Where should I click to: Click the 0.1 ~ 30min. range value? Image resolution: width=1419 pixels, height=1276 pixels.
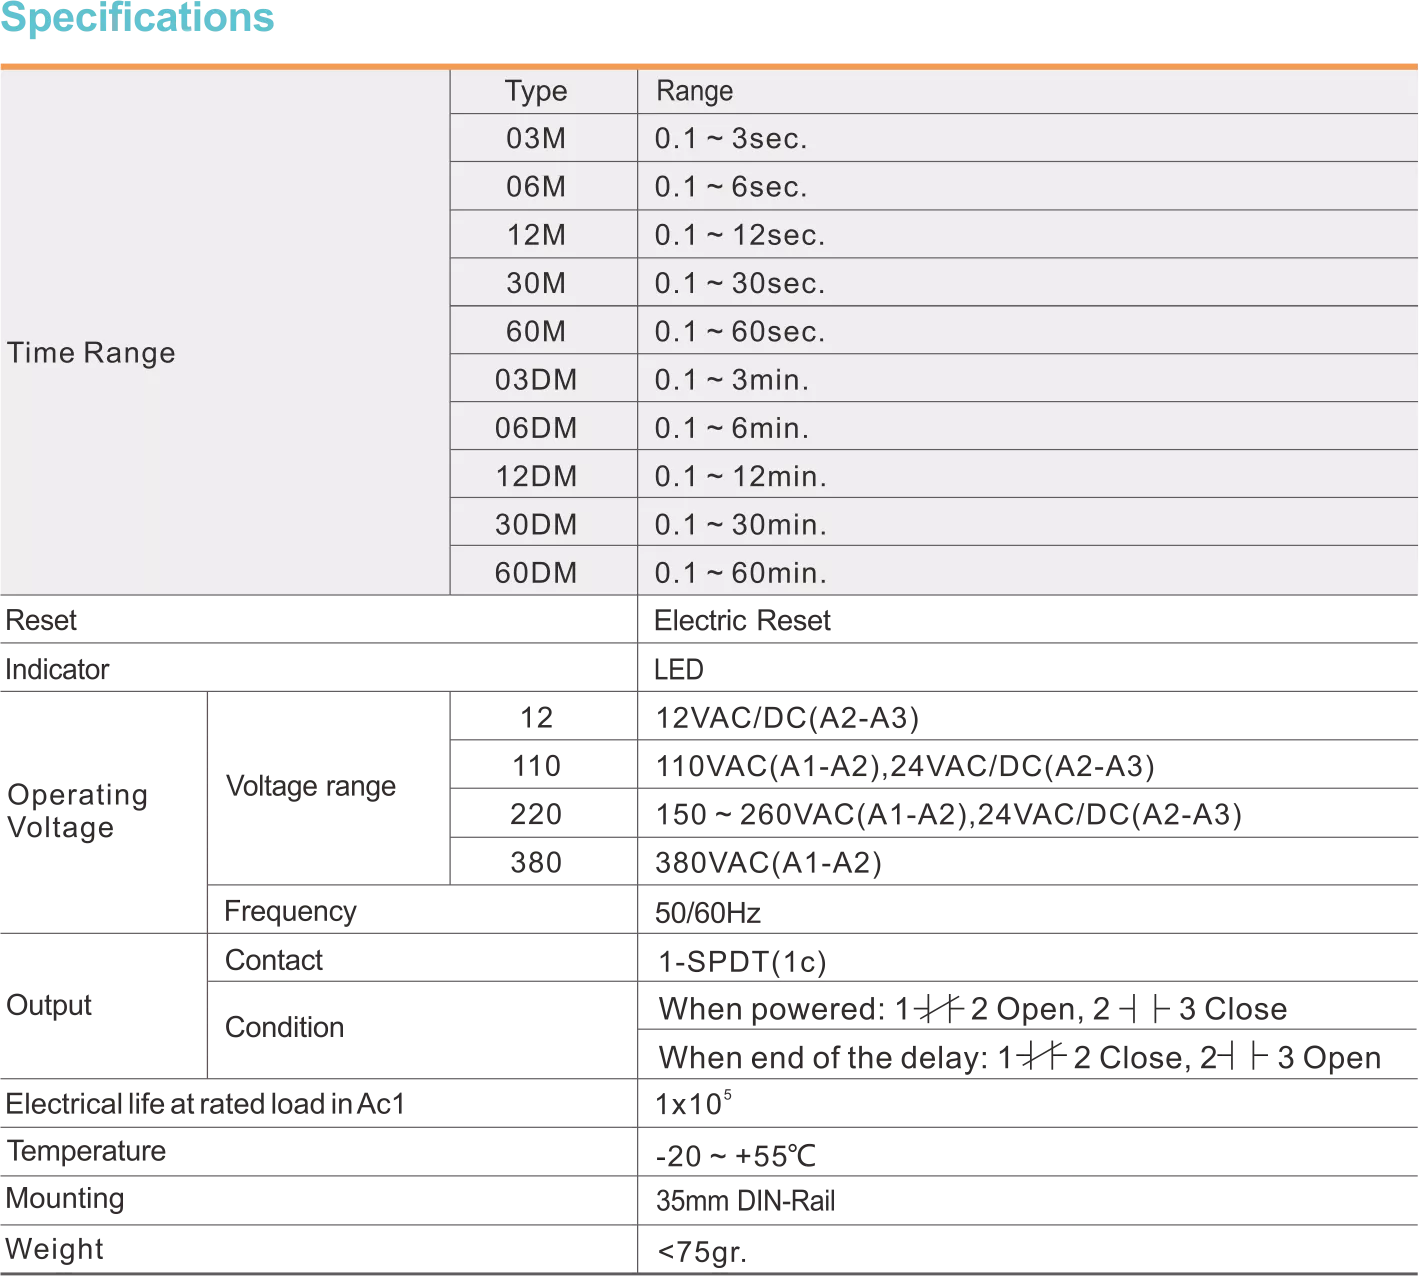coord(740,524)
